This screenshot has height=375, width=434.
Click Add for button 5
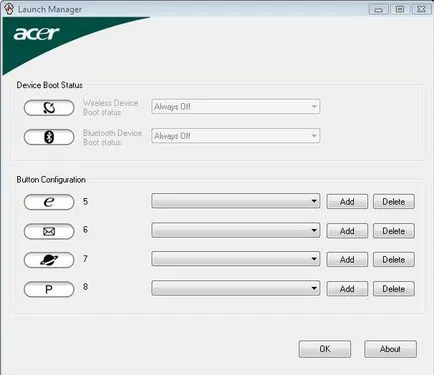[x=347, y=202]
